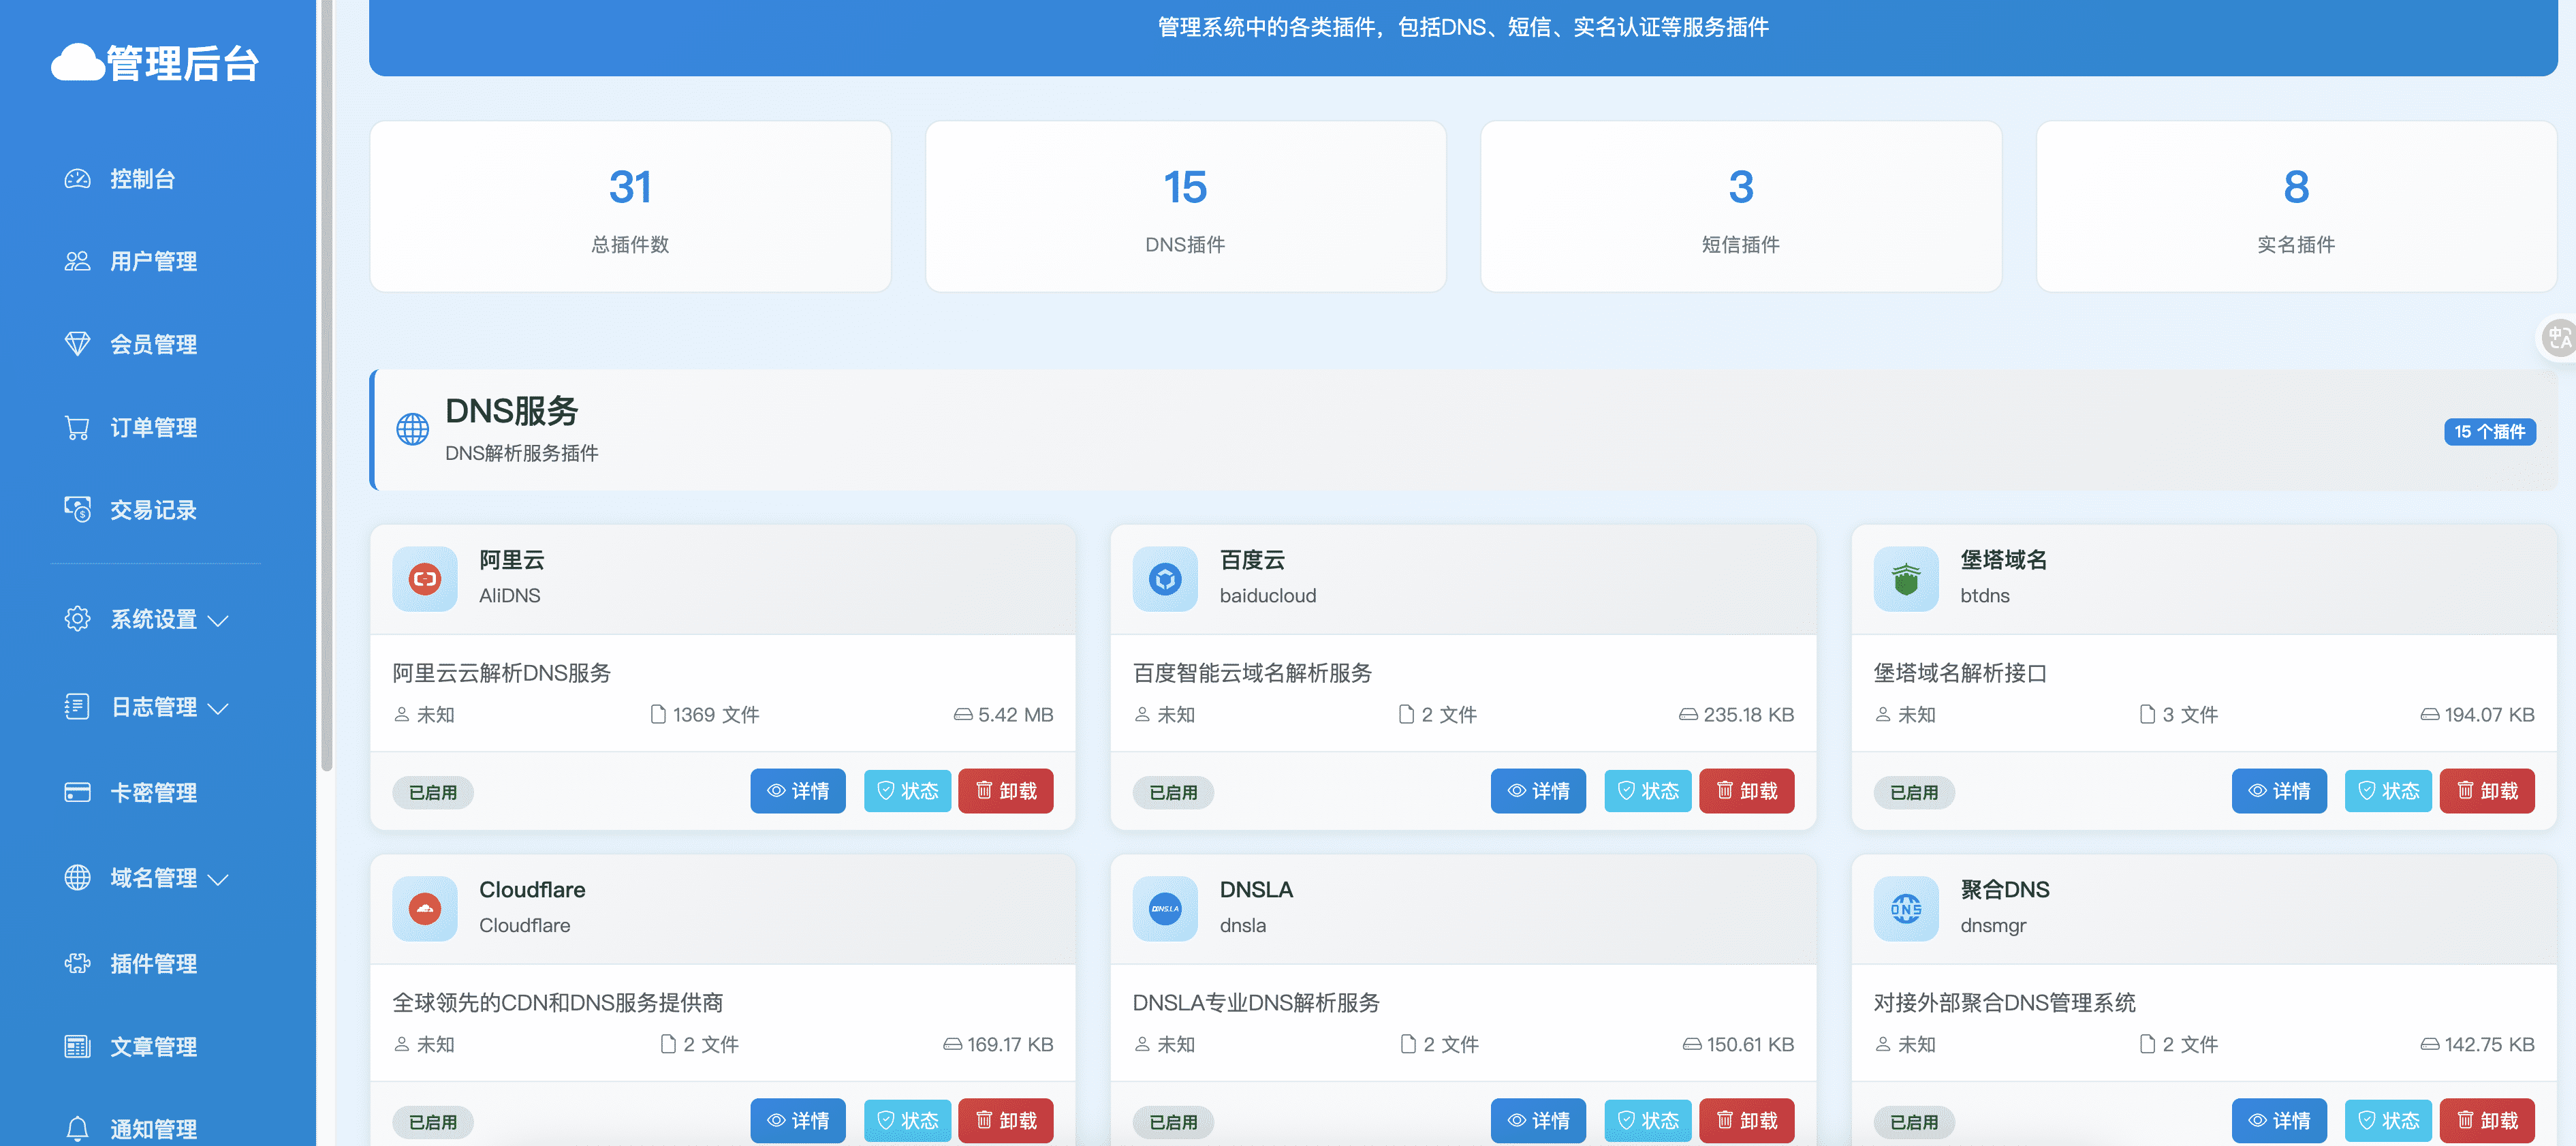
Task: Go to 用户管理 in the sidebar
Action: coord(153,261)
